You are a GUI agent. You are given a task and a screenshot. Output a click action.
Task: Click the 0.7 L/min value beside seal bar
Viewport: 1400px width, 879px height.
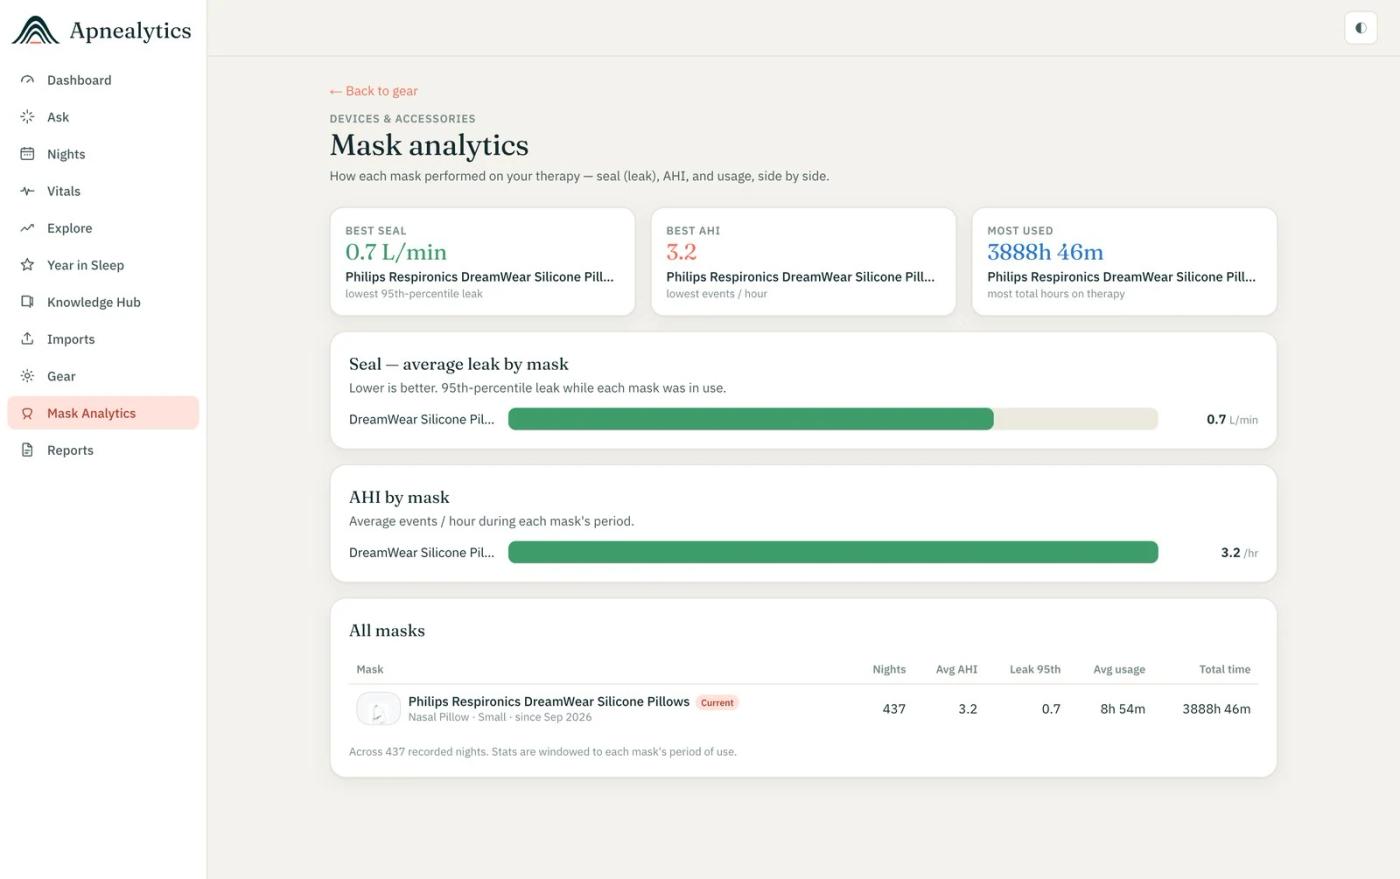point(1232,420)
